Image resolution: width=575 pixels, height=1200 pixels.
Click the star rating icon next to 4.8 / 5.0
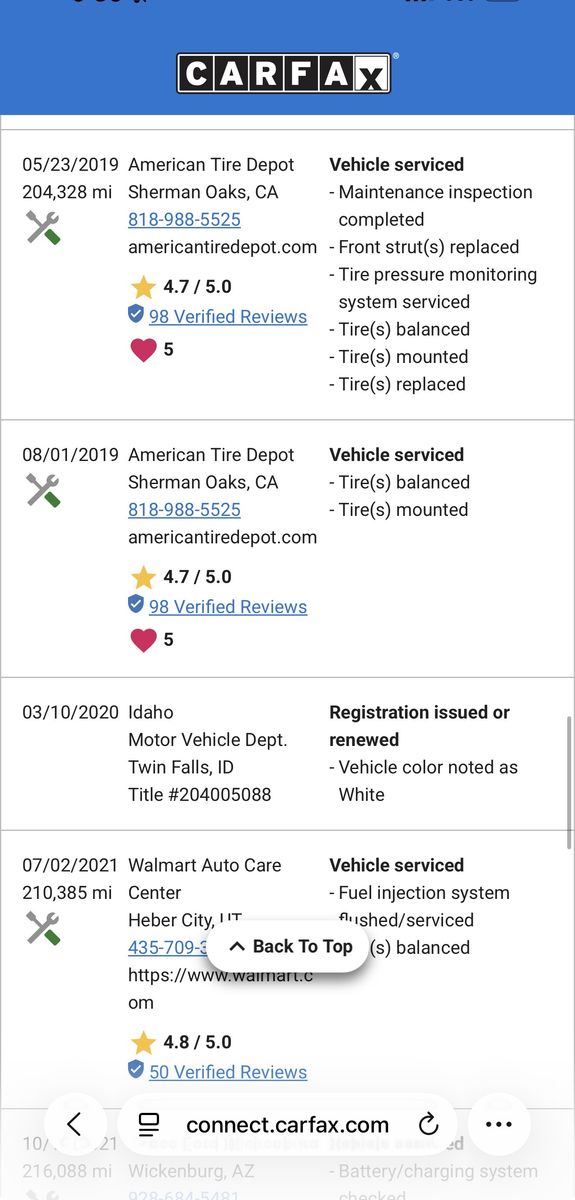click(143, 1043)
